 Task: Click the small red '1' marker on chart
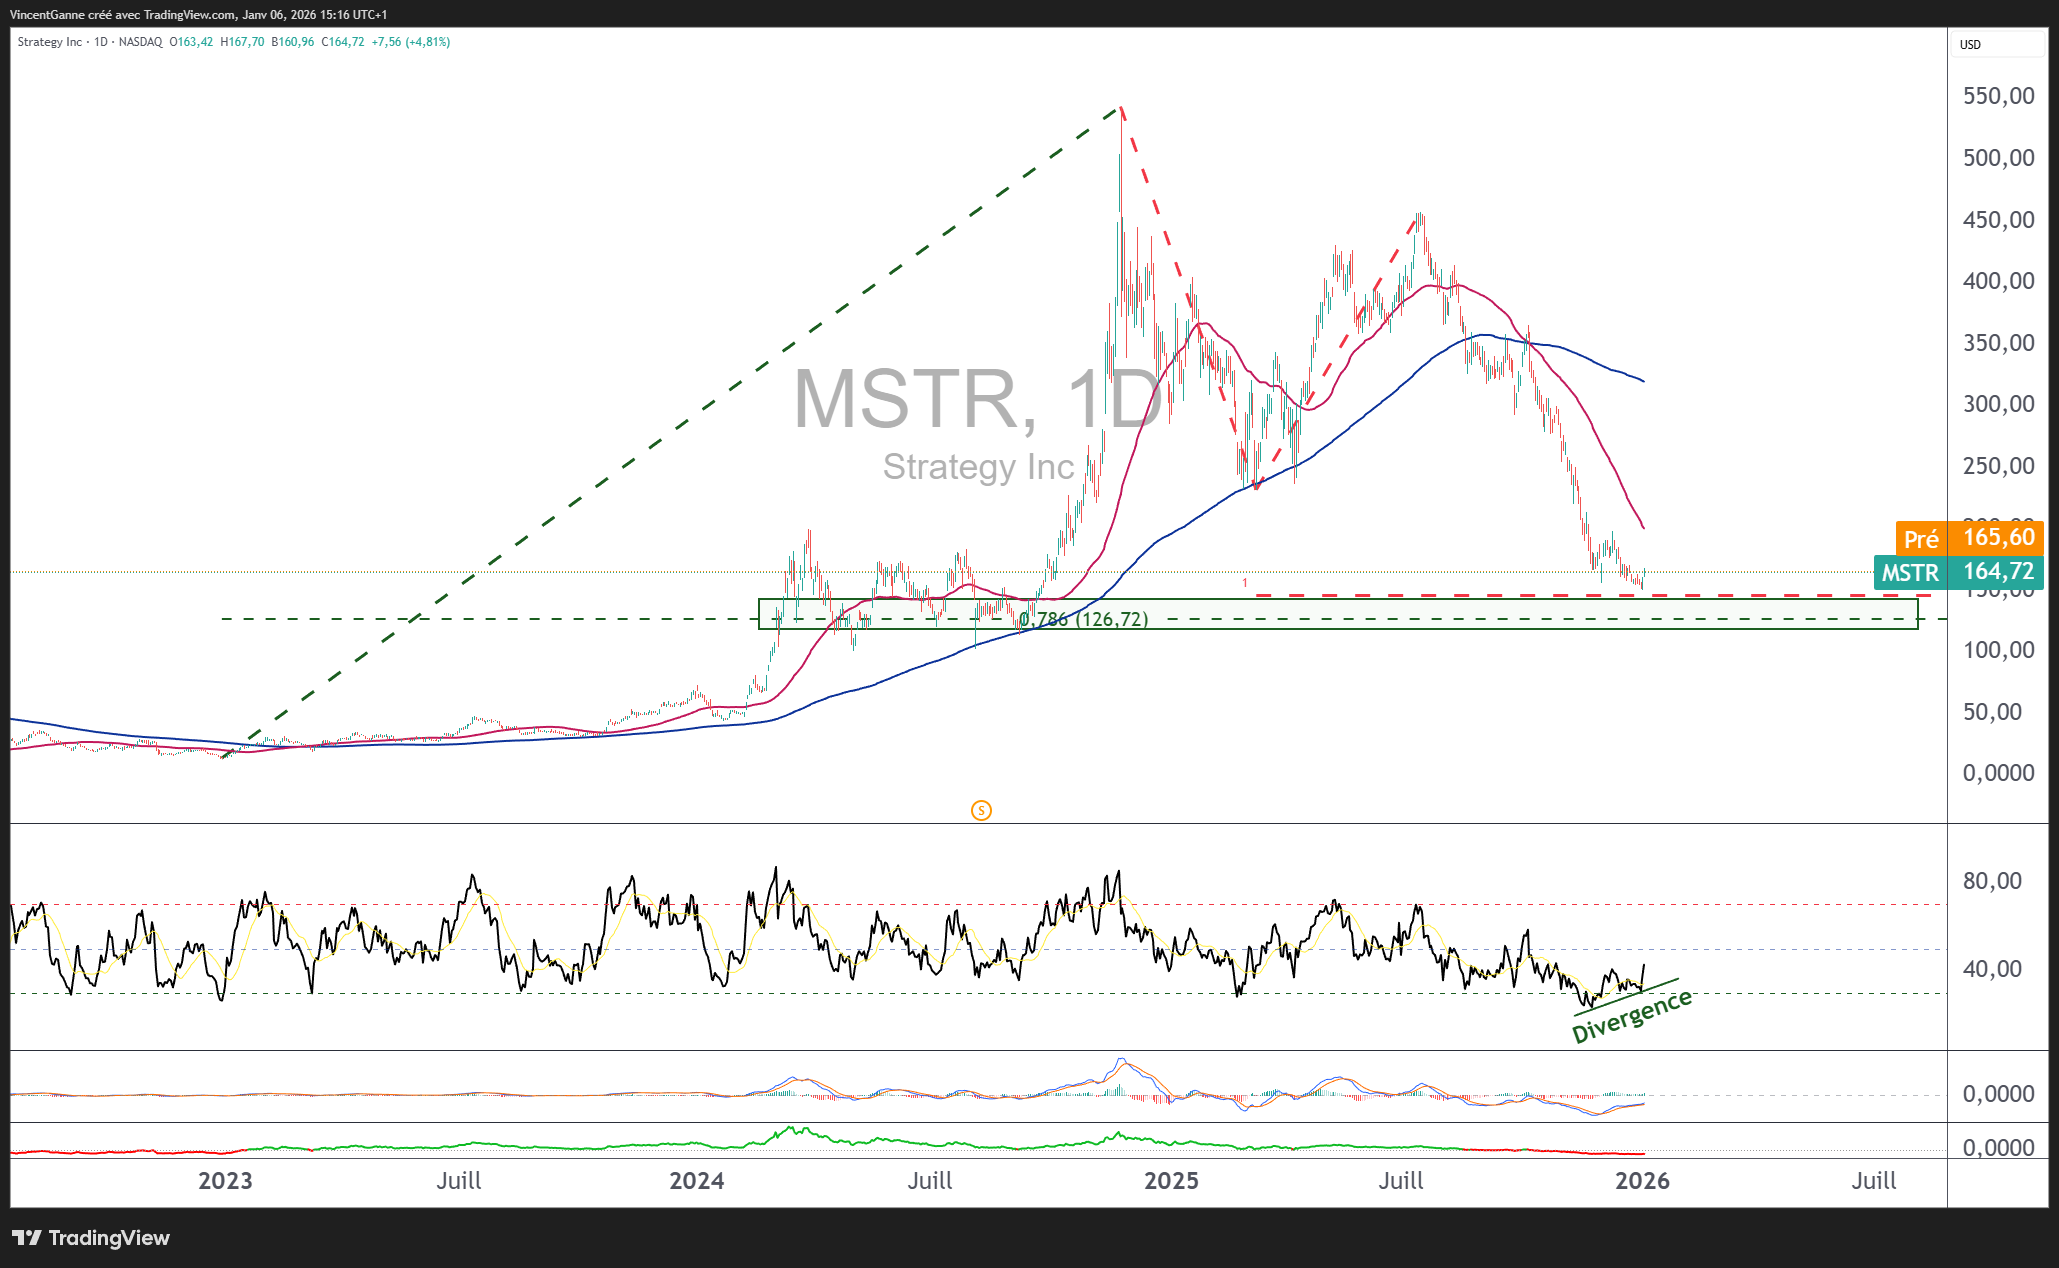[x=1245, y=582]
